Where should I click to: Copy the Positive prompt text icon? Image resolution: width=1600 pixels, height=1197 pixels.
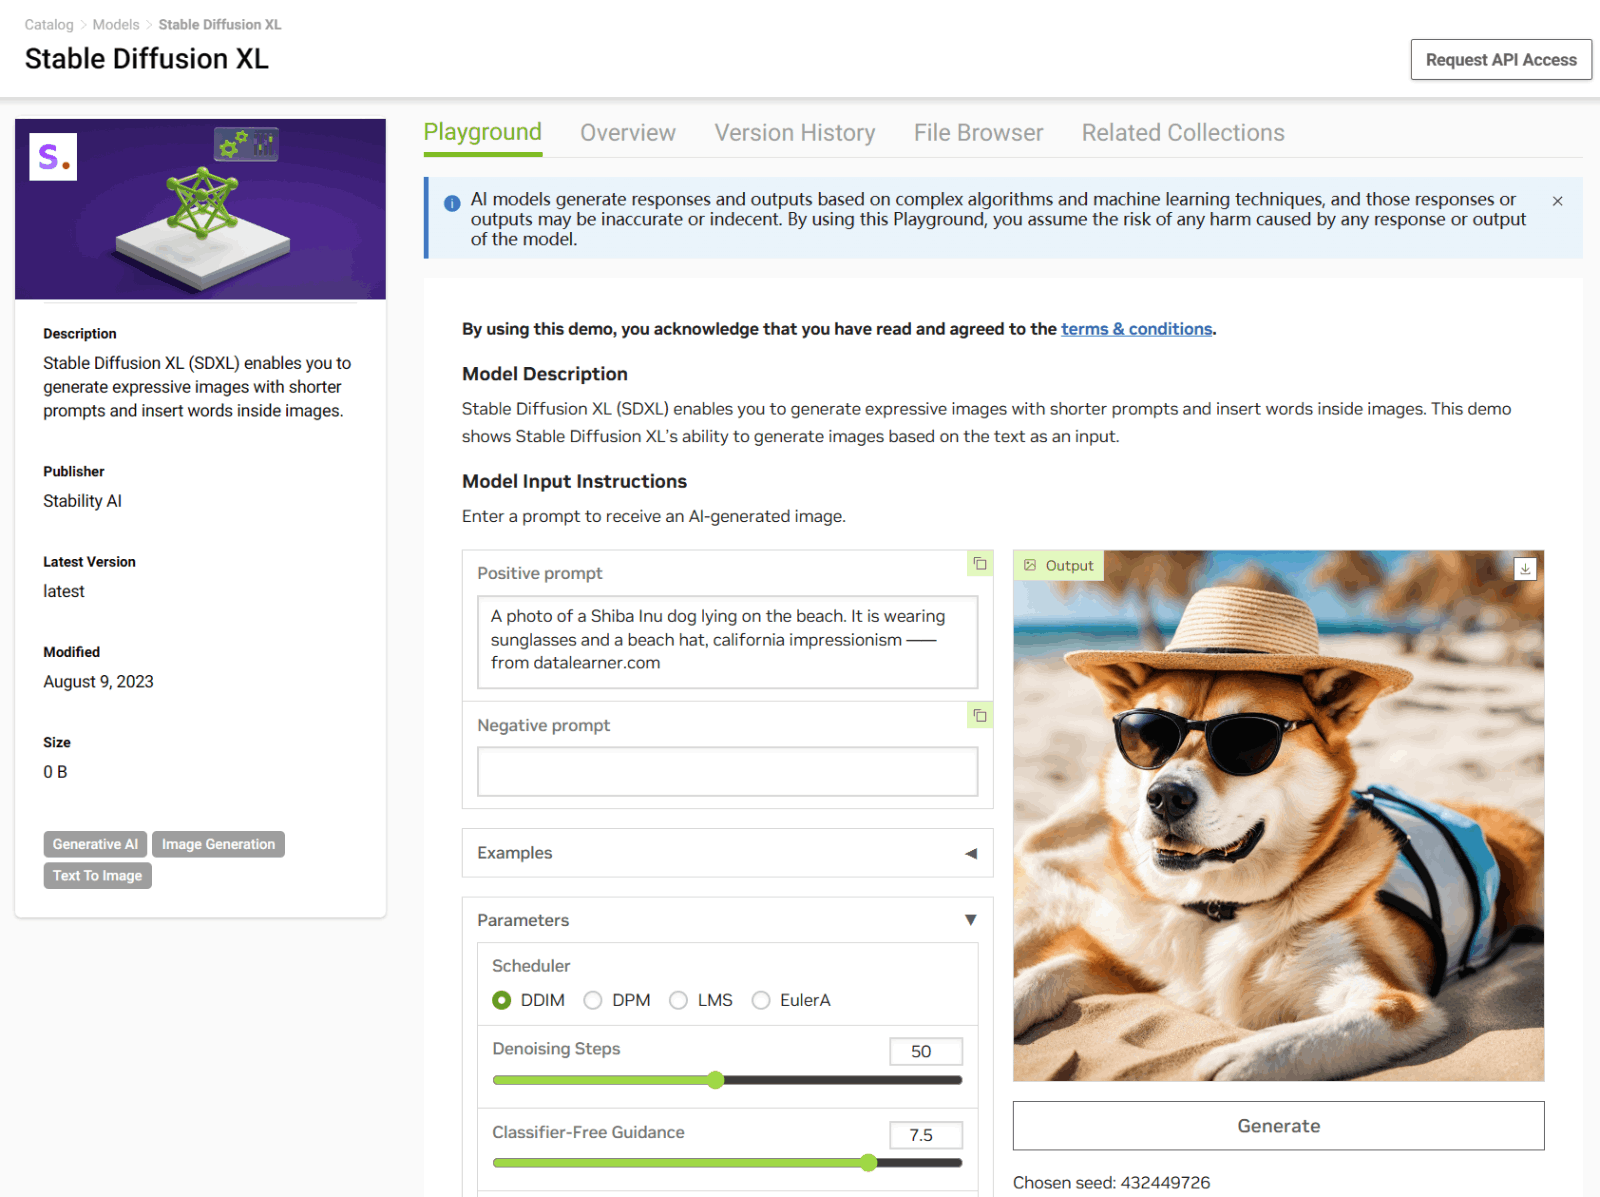point(980,564)
